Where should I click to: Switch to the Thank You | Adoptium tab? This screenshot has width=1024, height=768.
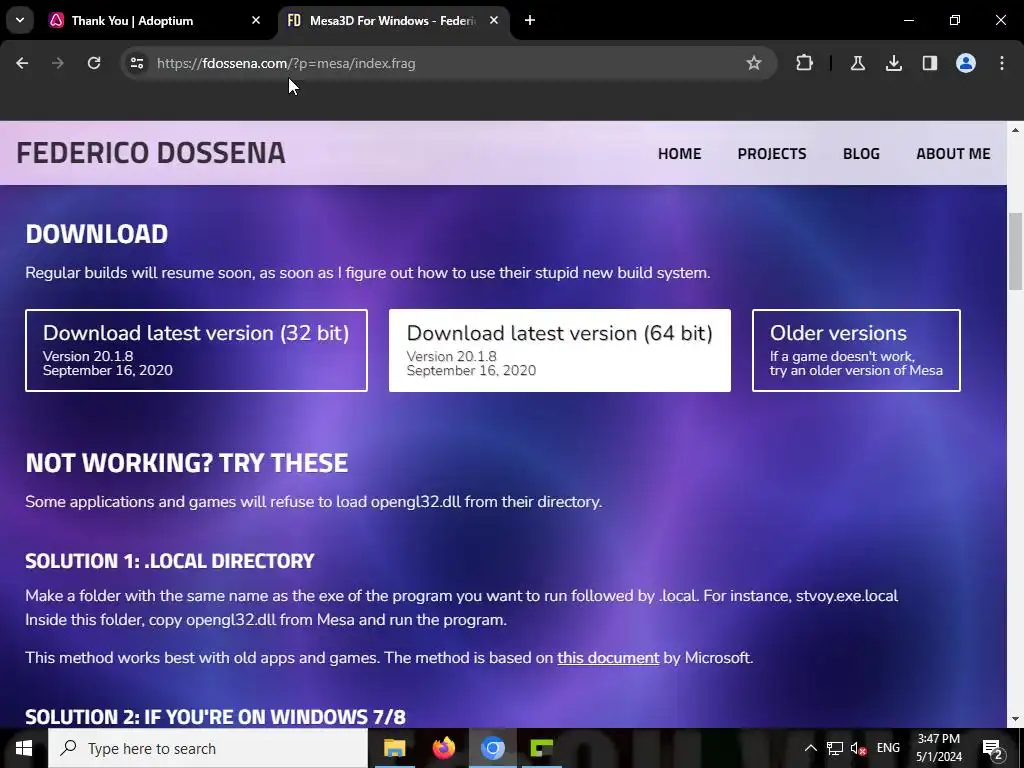click(155, 21)
